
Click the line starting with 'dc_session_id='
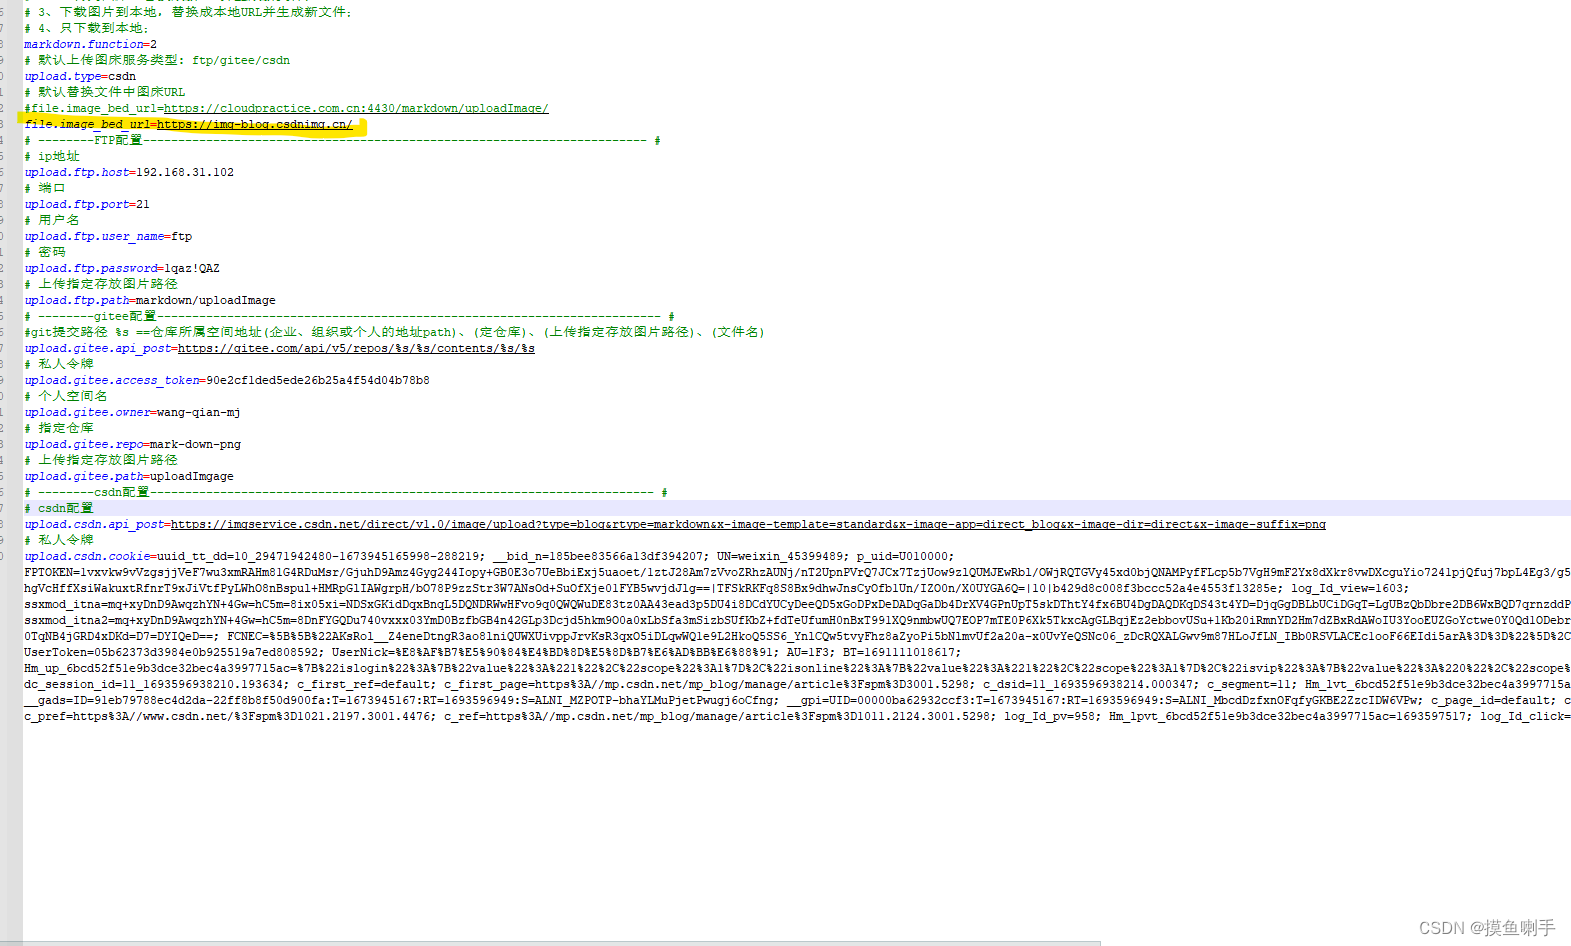pos(797,684)
